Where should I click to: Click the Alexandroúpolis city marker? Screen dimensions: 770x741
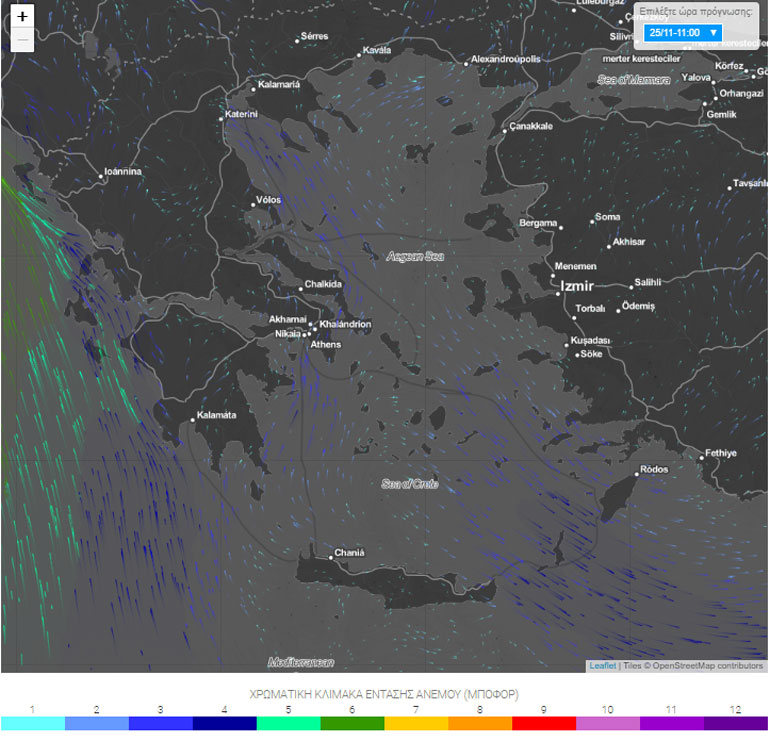pos(465,64)
